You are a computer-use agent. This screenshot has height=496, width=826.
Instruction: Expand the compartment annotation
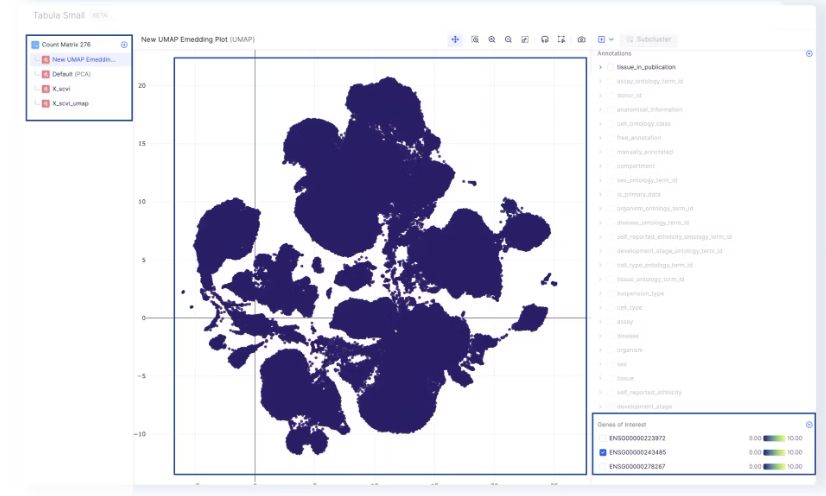600,166
